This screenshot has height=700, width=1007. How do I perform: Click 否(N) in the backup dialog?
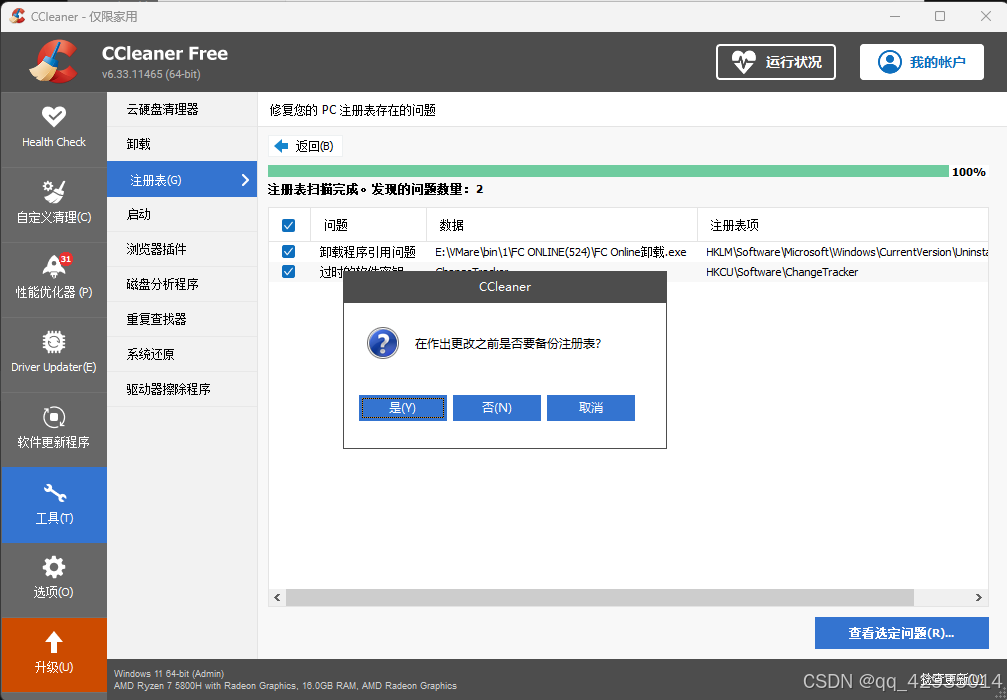click(496, 408)
